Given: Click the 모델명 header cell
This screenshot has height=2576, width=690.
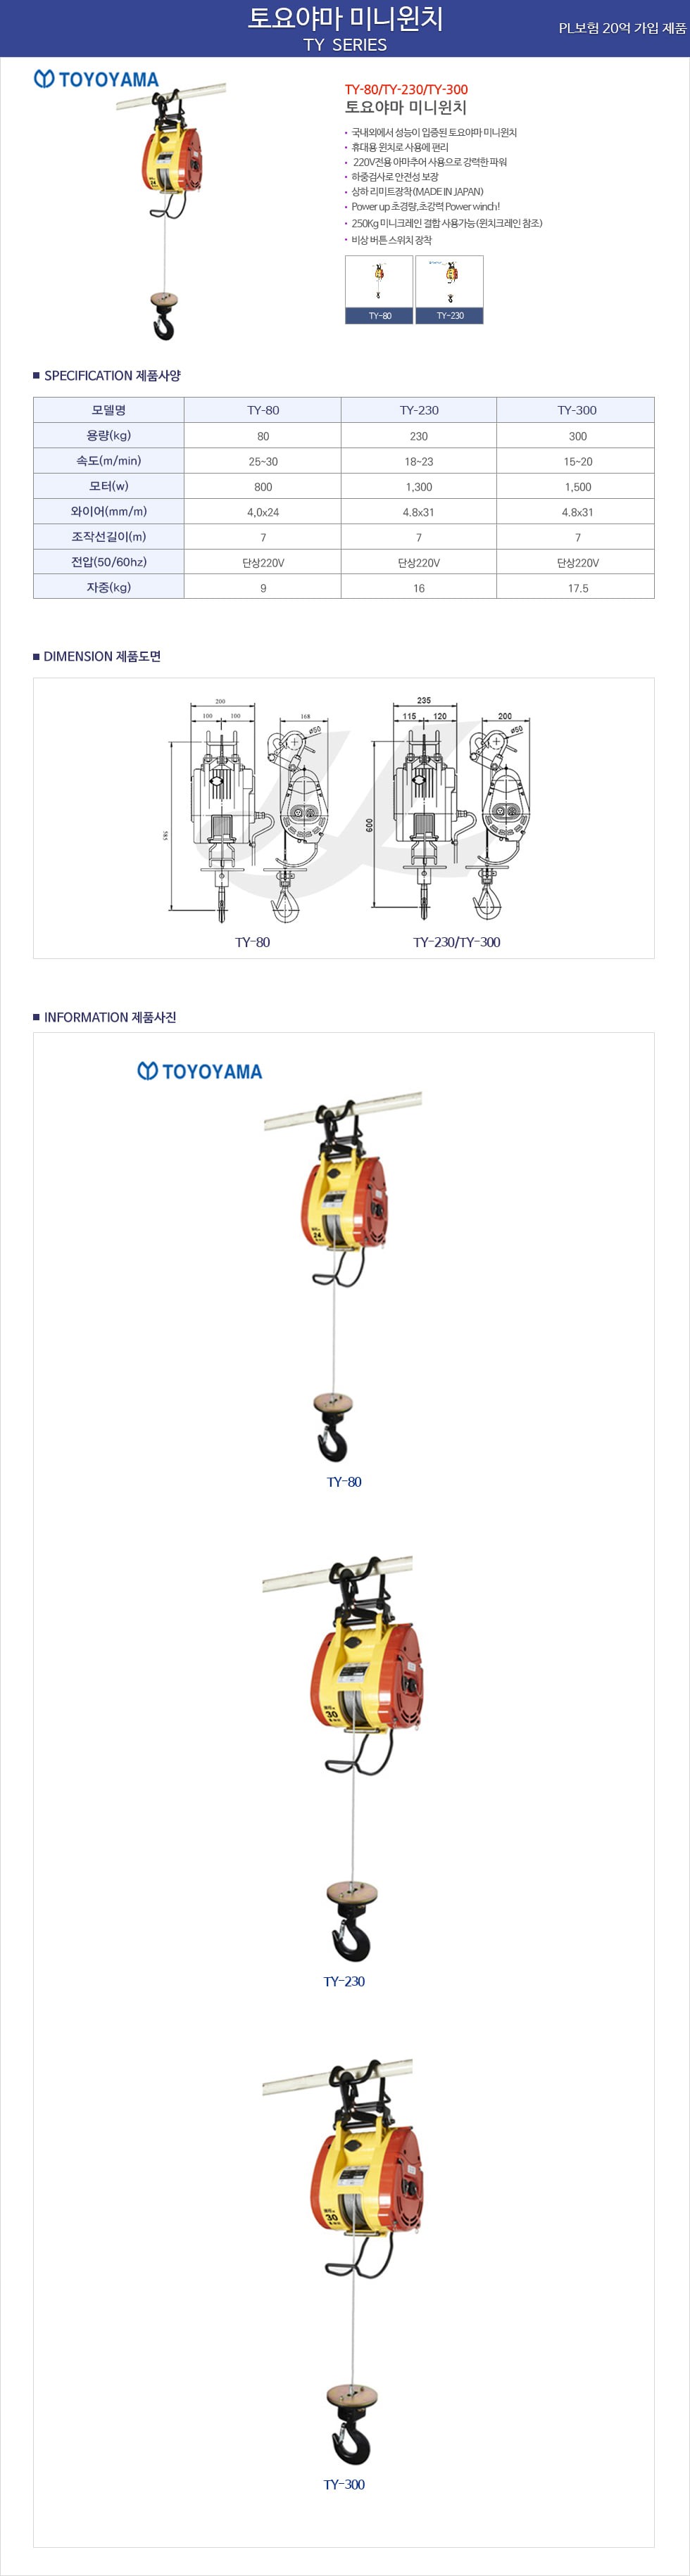Looking at the screenshot, I should [109, 410].
